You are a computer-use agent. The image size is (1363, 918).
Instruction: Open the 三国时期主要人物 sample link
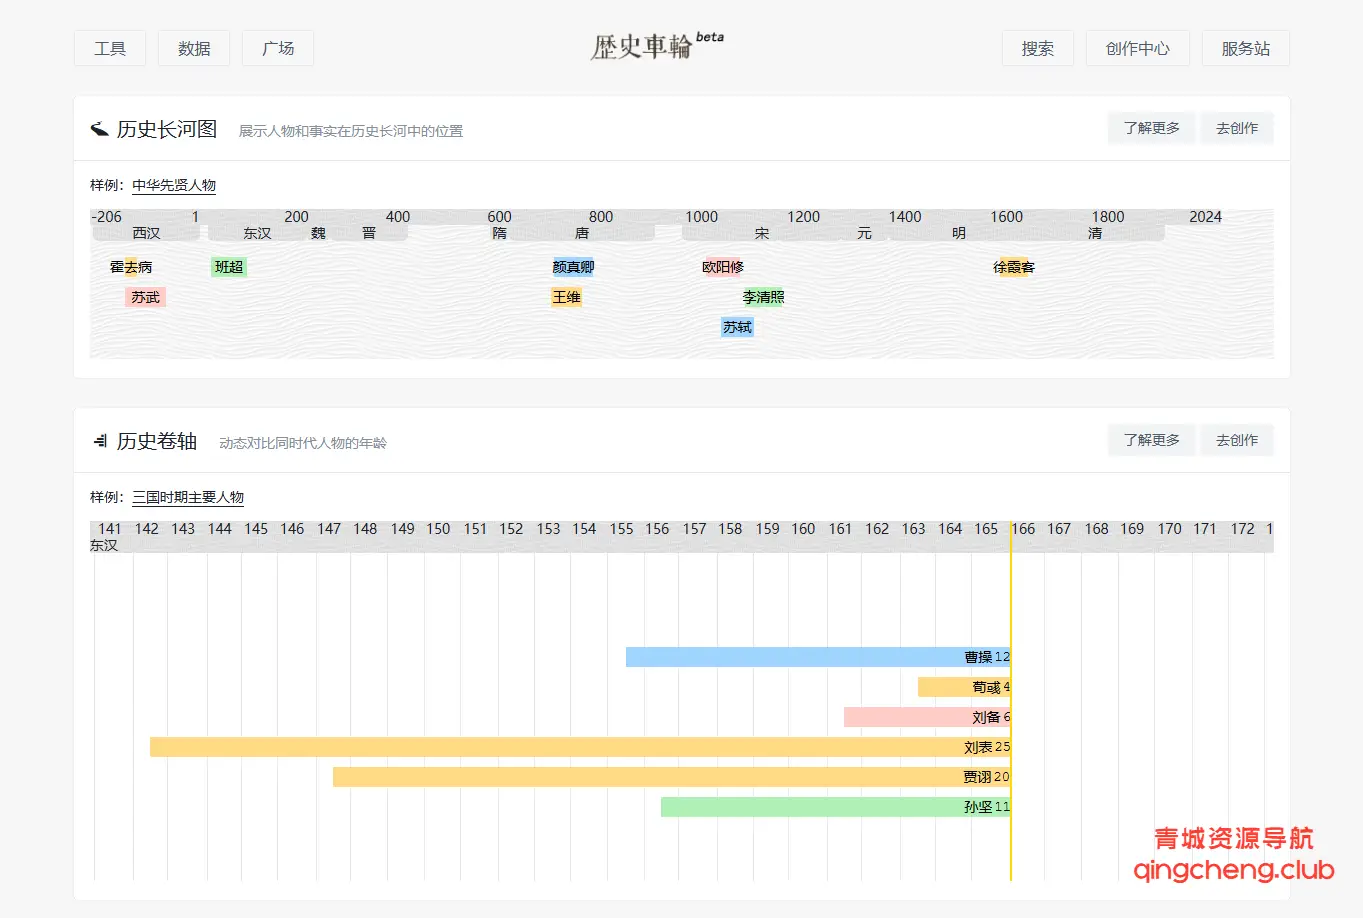tap(188, 497)
